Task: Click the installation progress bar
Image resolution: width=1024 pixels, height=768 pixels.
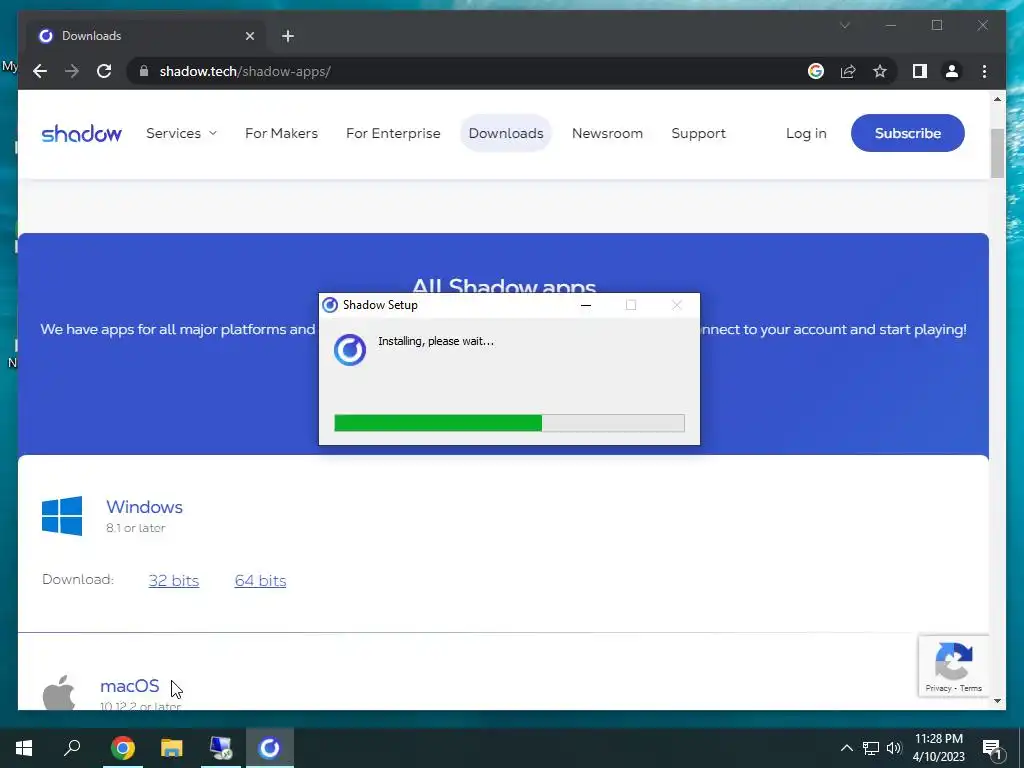Action: (509, 423)
